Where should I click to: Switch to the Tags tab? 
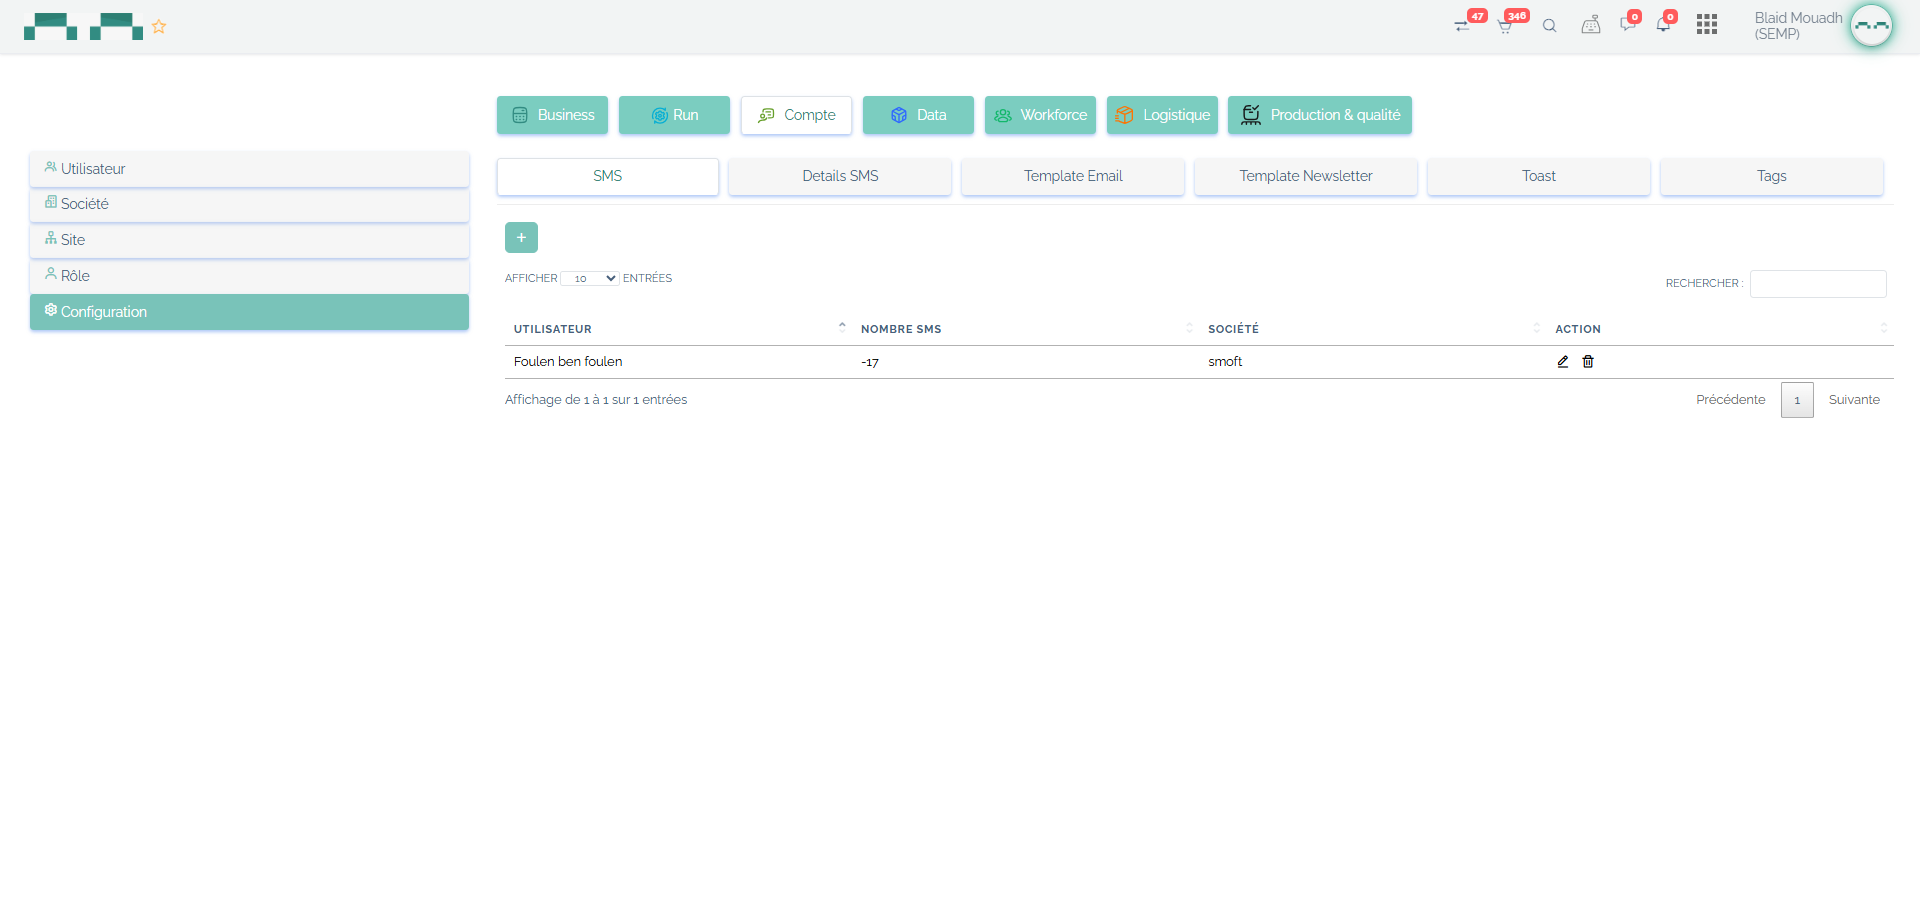[1772, 176]
